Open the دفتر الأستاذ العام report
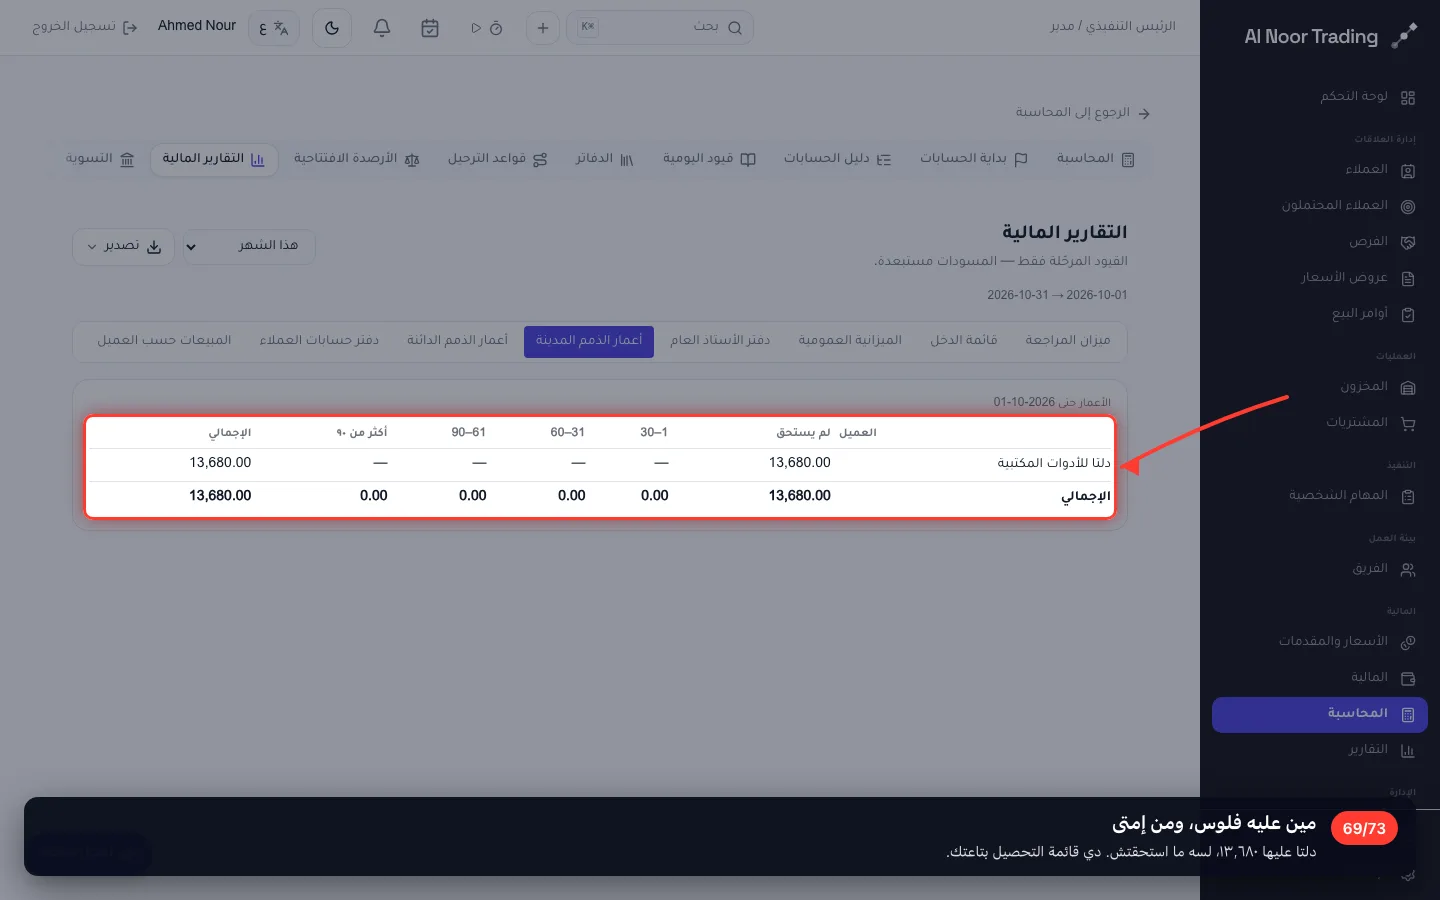 [x=720, y=341]
